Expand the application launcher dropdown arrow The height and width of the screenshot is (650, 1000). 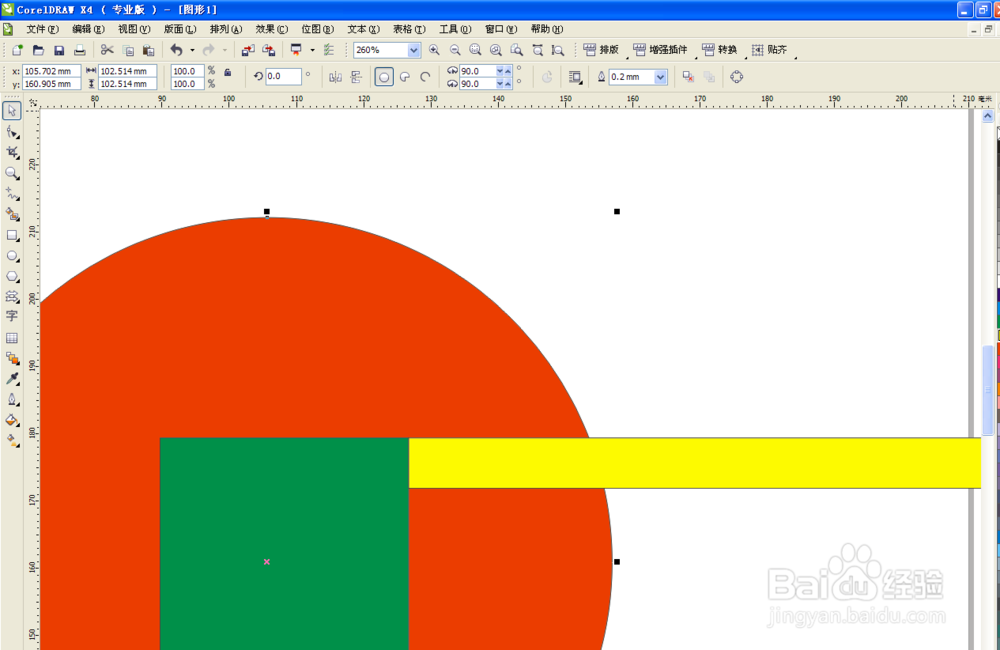pyautogui.click(x=312, y=50)
